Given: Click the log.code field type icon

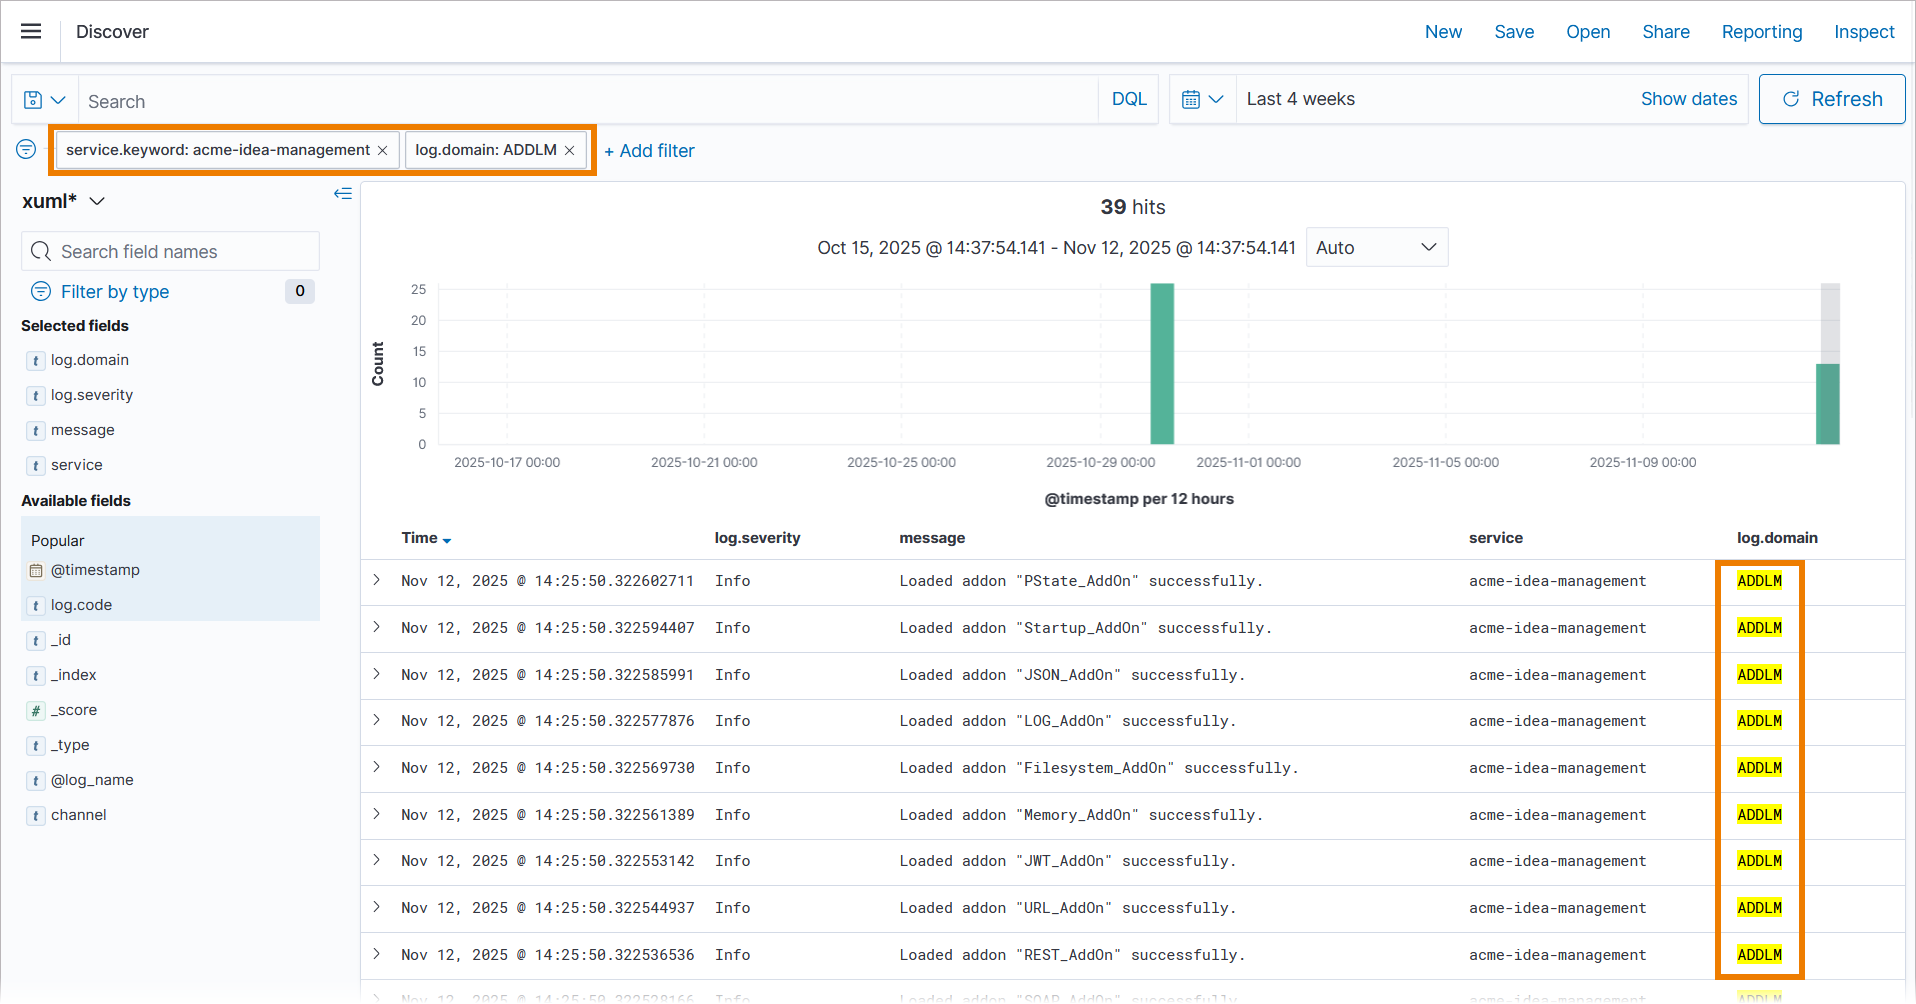Looking at the screenshot, I should pyautogui.click(x=36, y=606).
